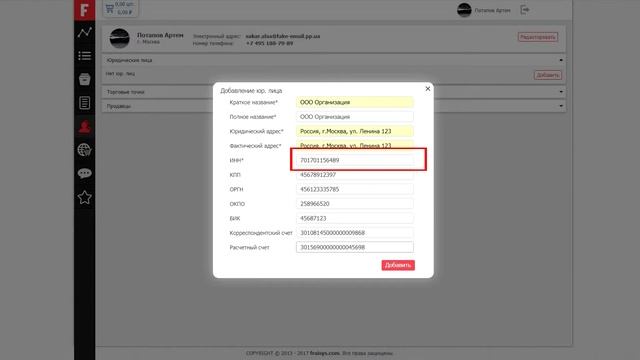Focus the Корреспондентский счет input field
The width and height of the screenshot is (640, 360).
pos(355,233)
